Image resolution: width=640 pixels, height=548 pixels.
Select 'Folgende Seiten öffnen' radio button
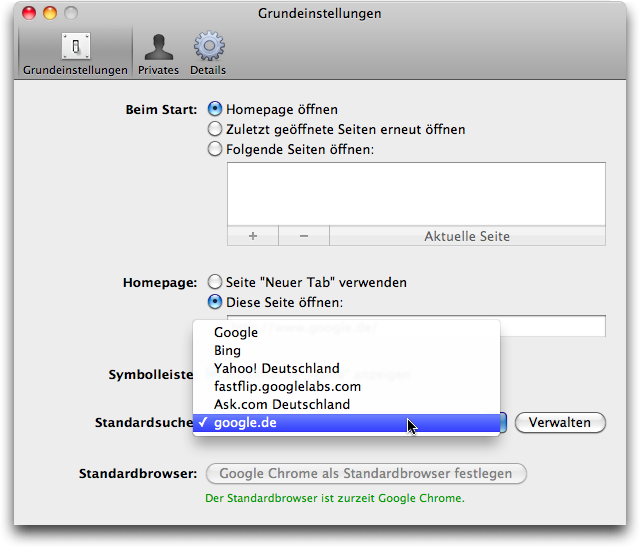[215, 149]
